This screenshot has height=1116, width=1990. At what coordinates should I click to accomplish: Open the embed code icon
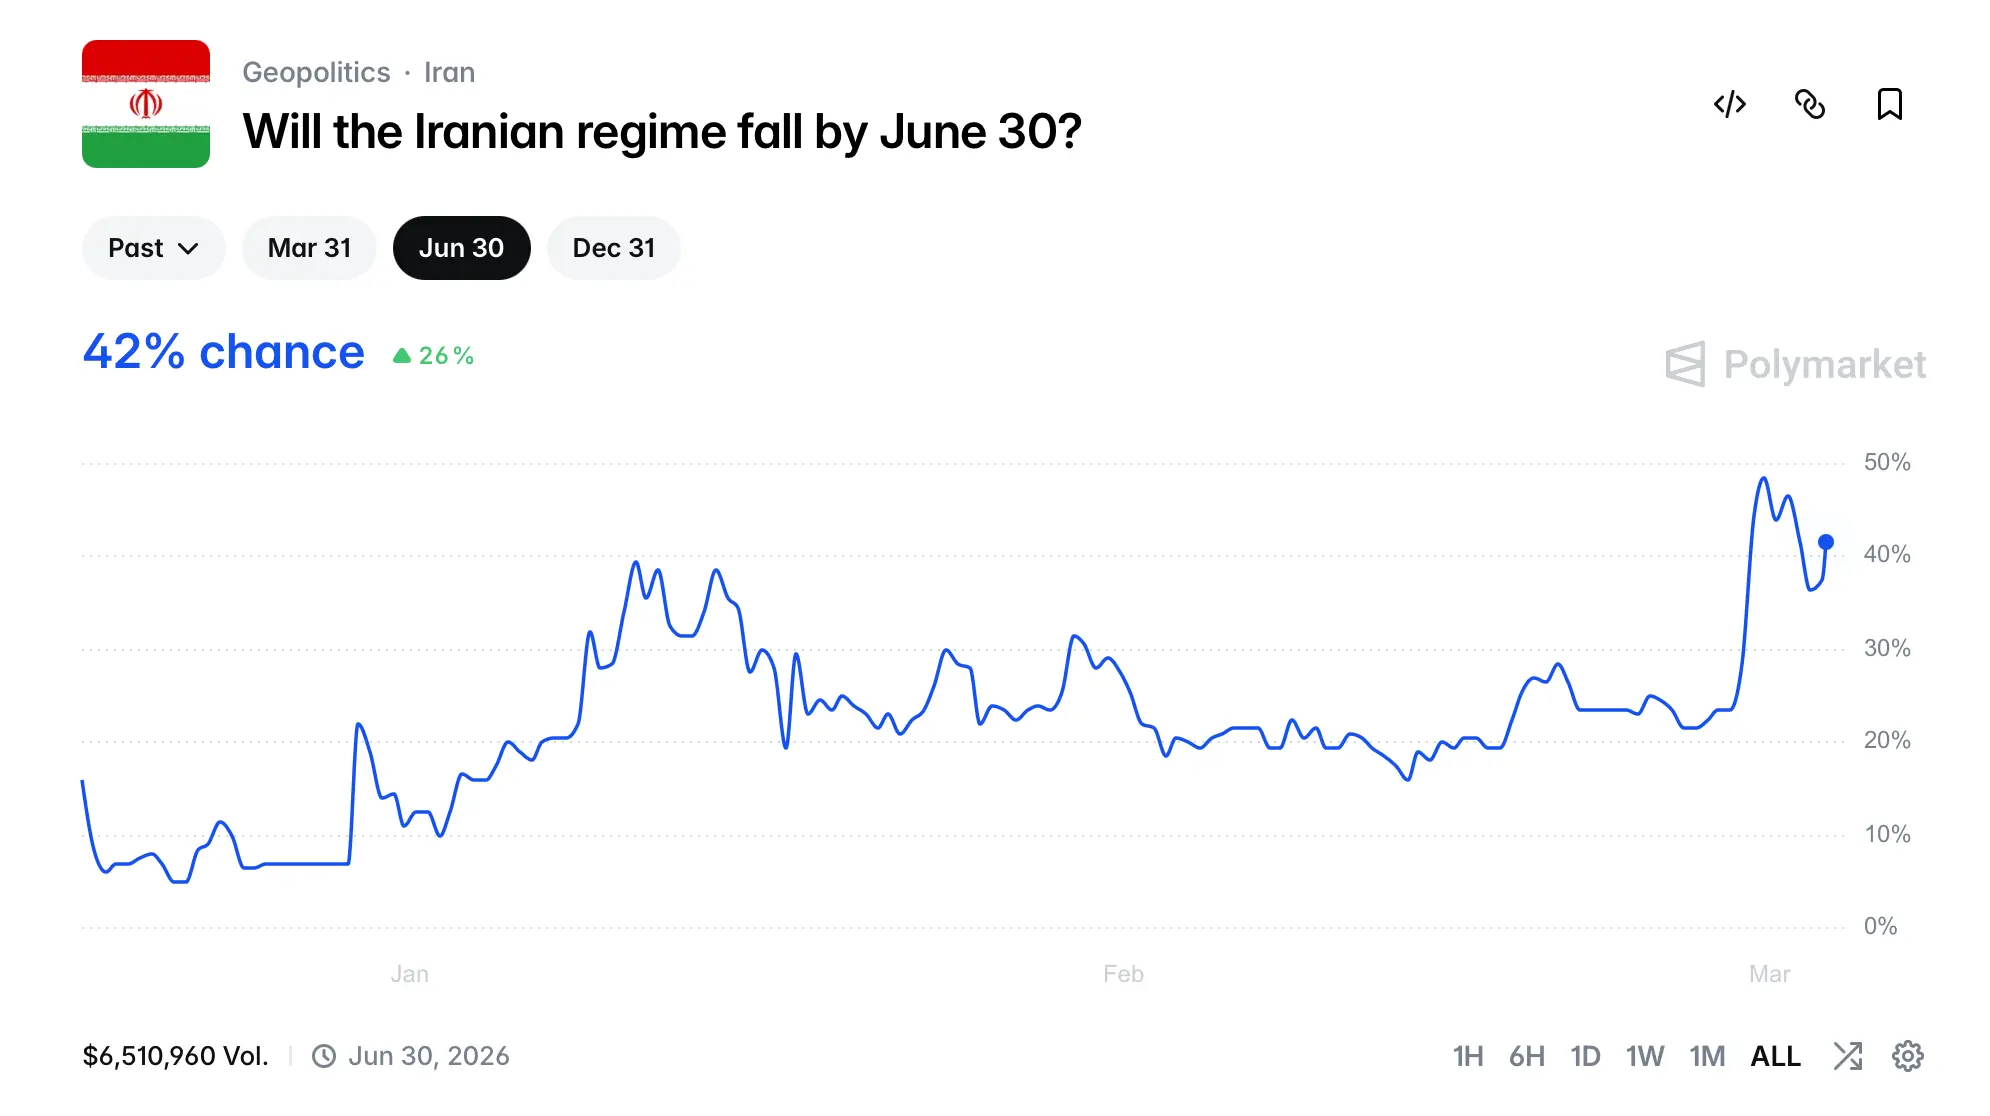coord(1729,104)
